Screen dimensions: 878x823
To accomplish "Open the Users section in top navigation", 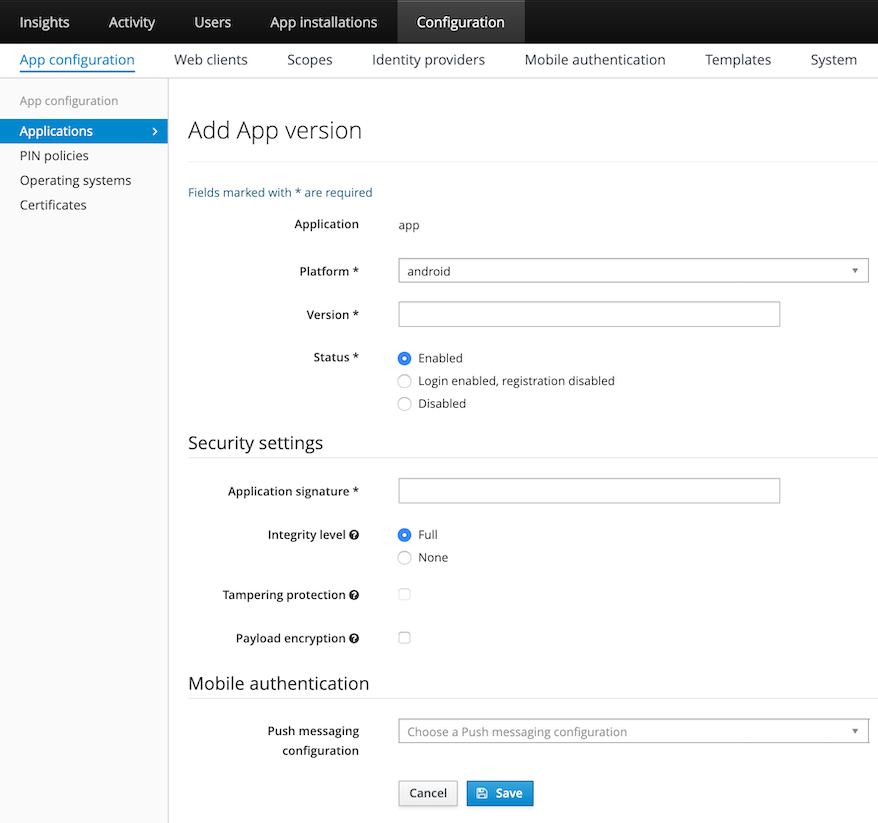I will (x=212, y=22).
